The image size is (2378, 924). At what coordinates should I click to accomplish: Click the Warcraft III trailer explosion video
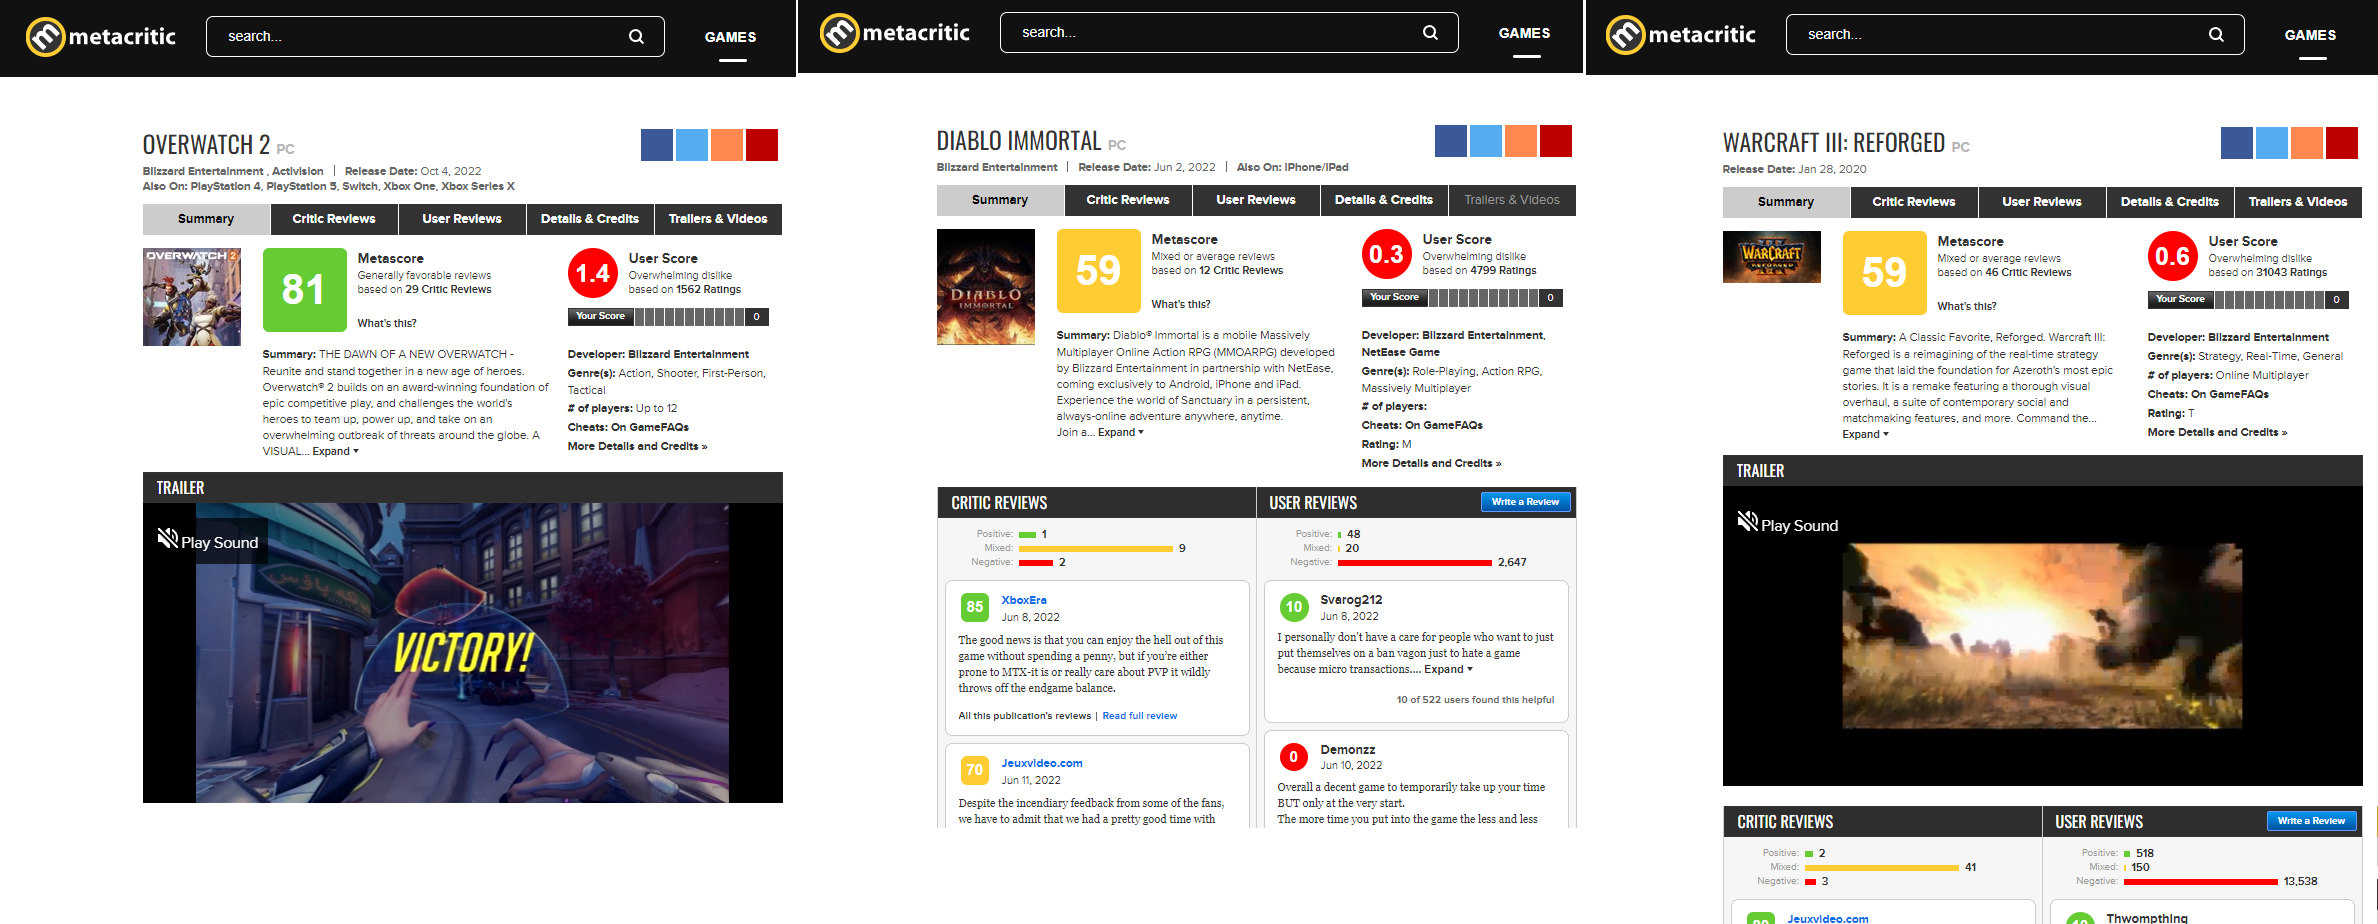[2042, 636]
